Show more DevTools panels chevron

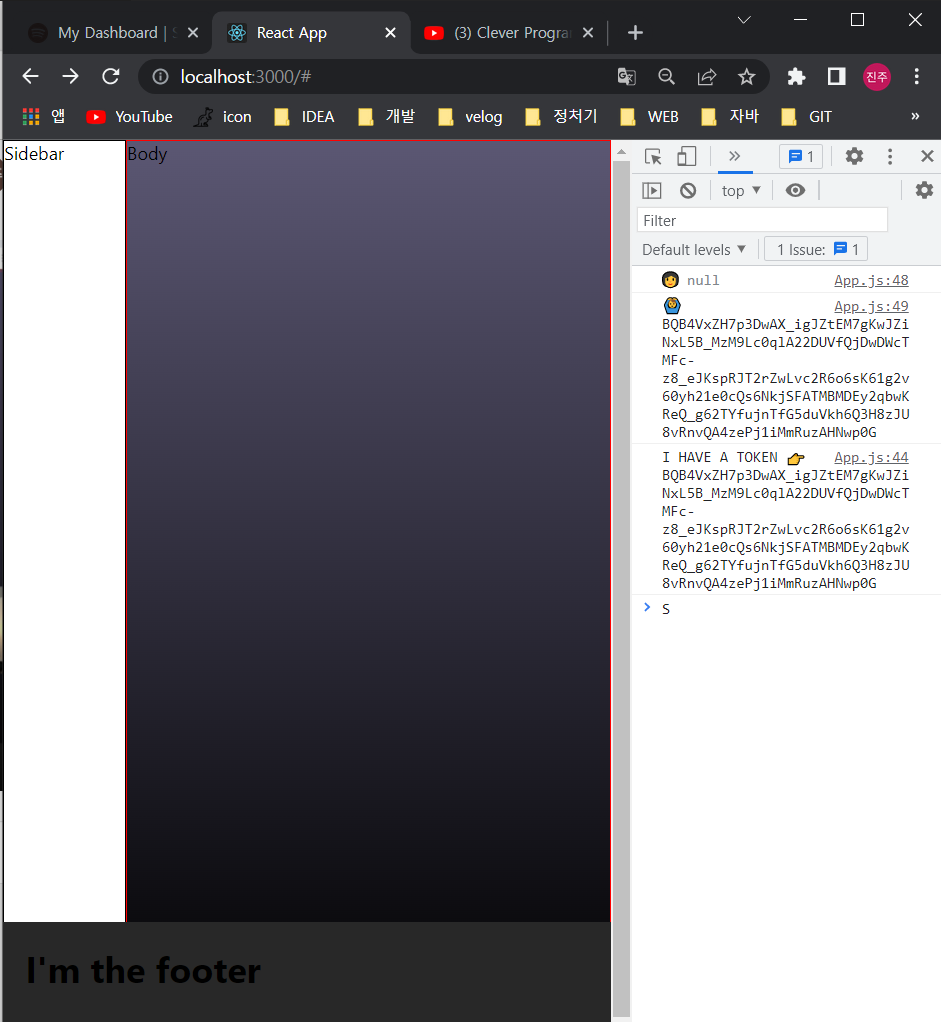click(x=734, y=156)
